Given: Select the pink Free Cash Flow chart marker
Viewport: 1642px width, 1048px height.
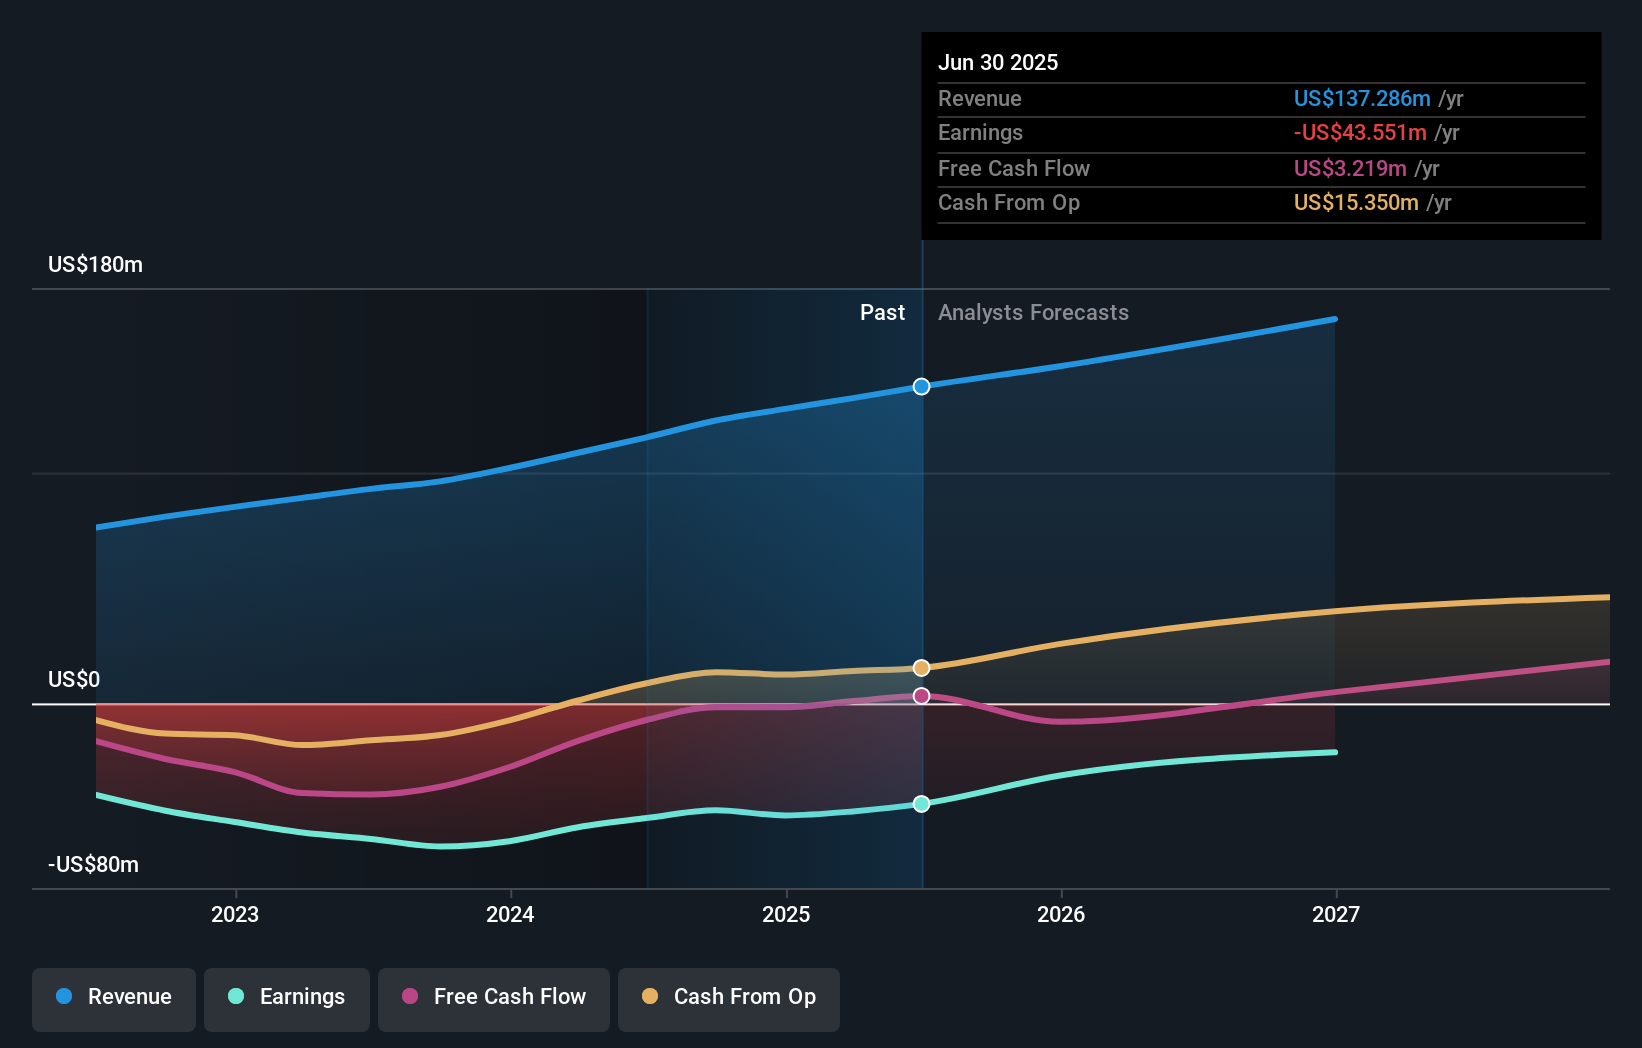Looking at the screenshot, I should [921, 696].
